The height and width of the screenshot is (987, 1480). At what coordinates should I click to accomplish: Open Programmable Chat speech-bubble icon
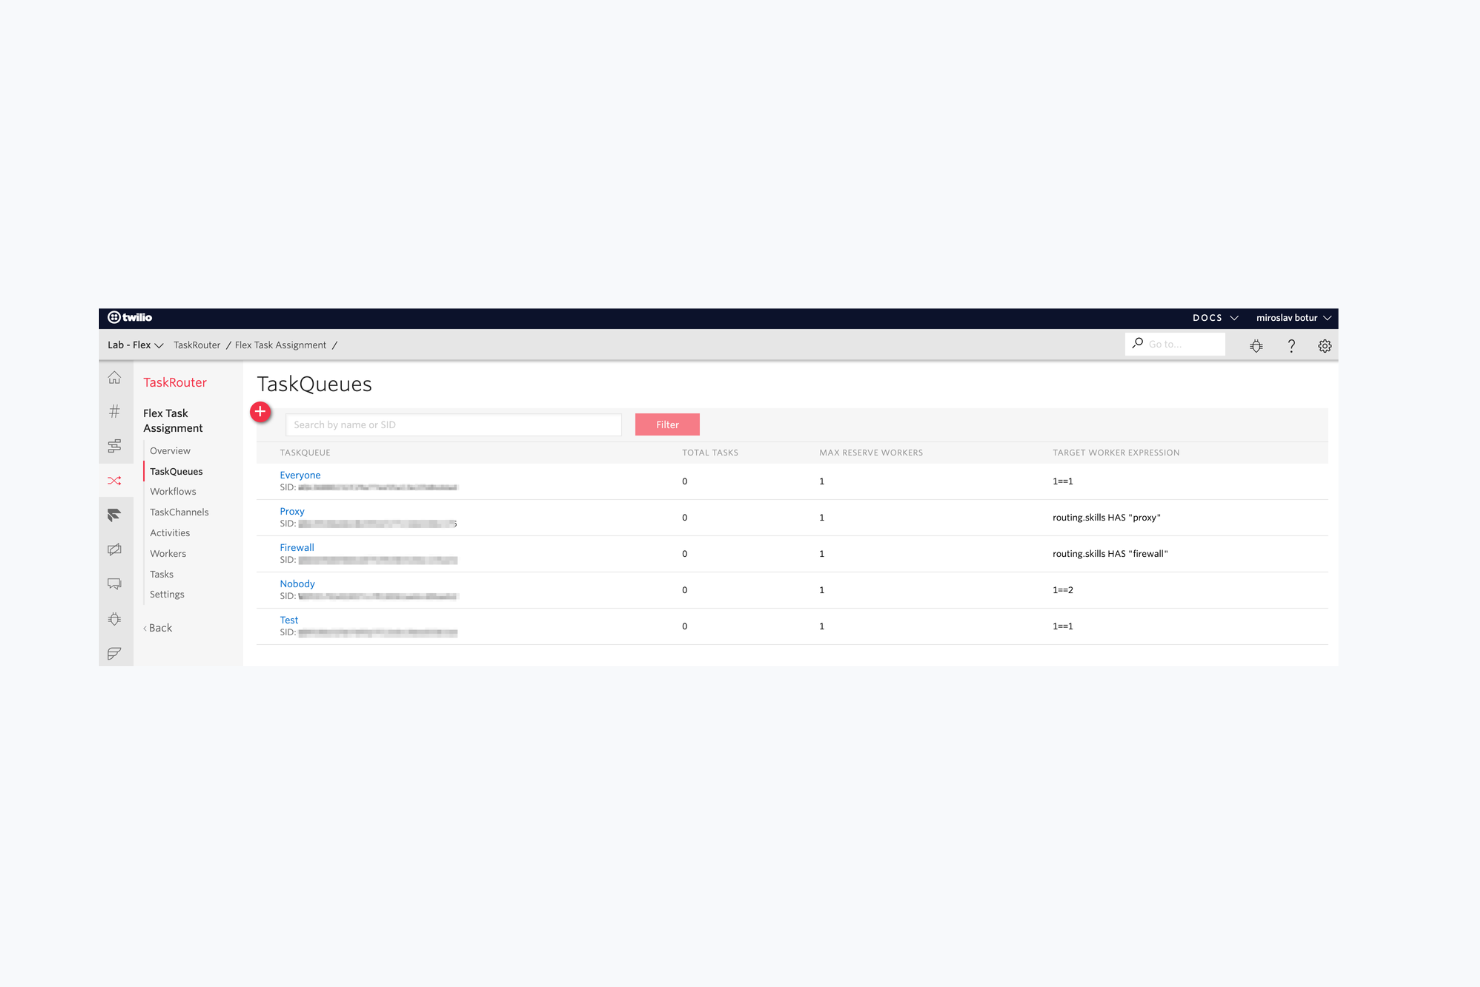[115, 584]
